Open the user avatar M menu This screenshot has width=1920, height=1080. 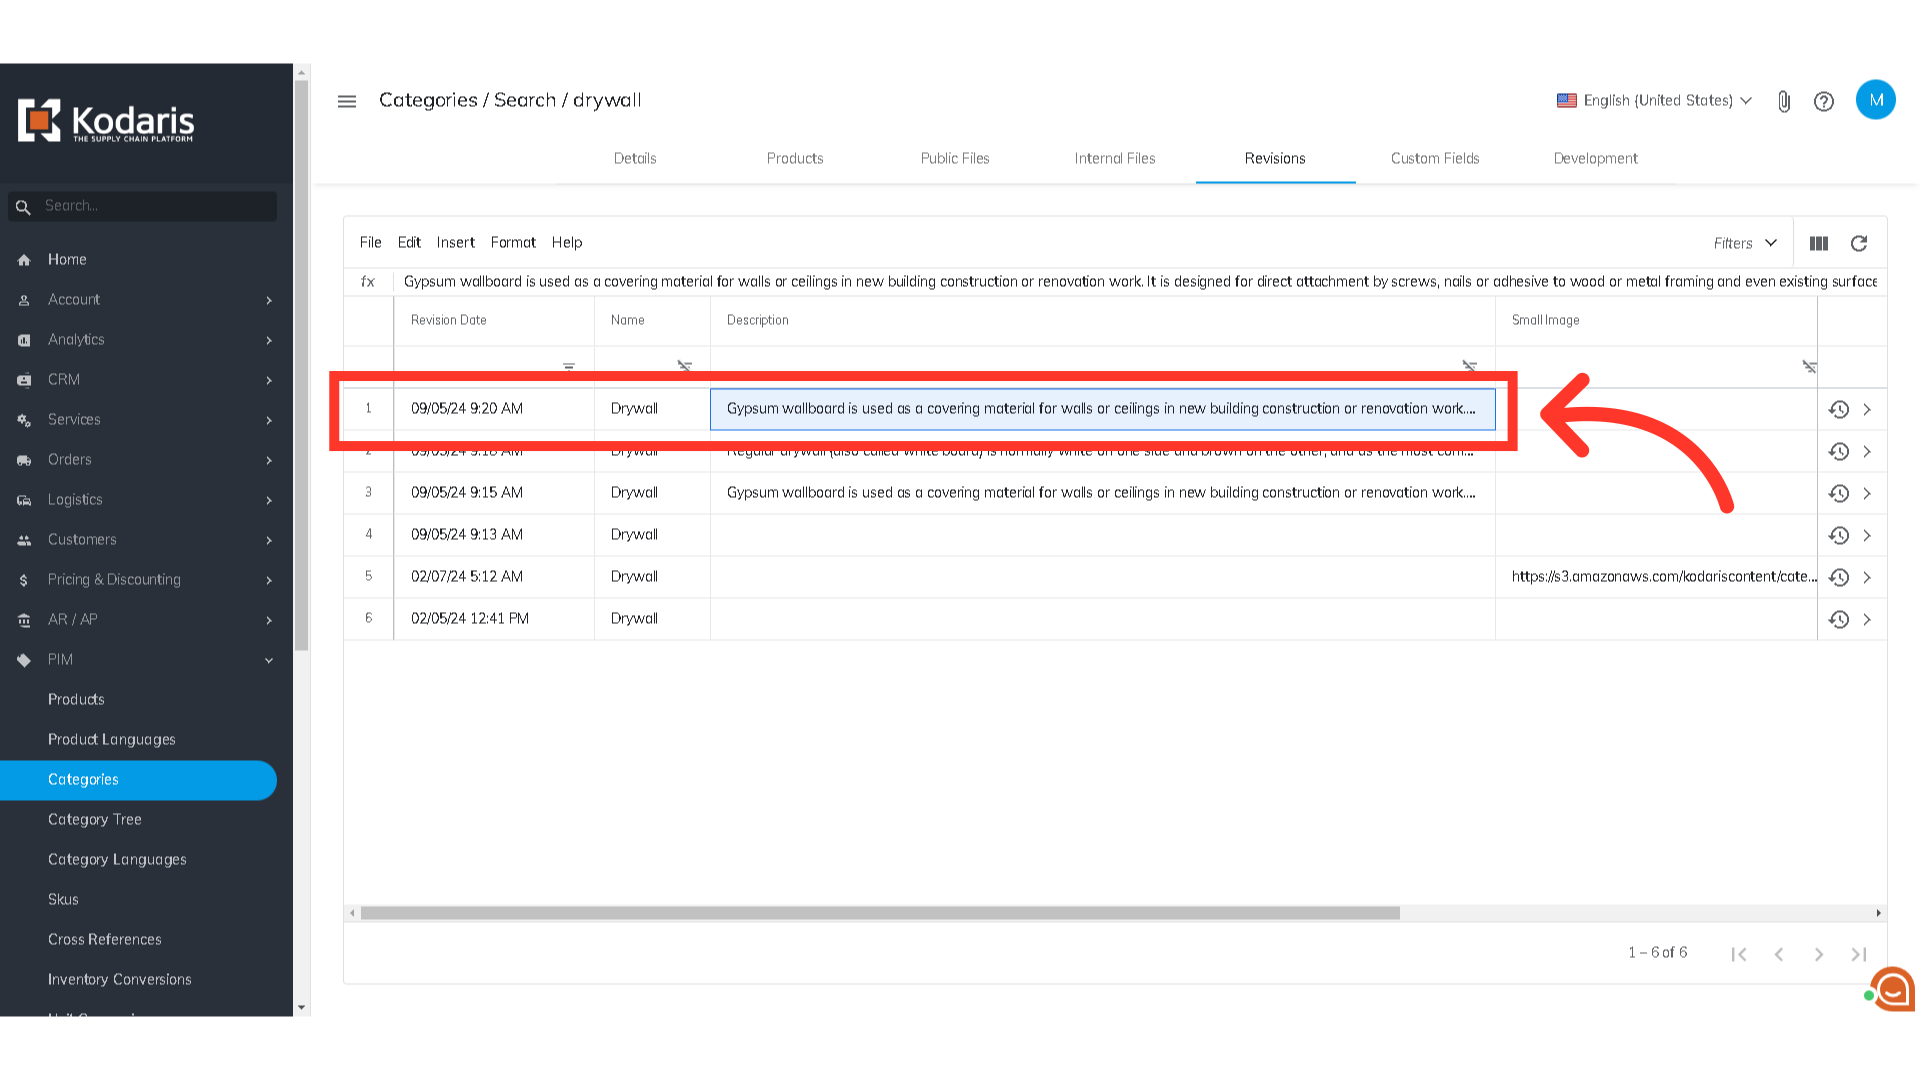tap(1875, 100)
